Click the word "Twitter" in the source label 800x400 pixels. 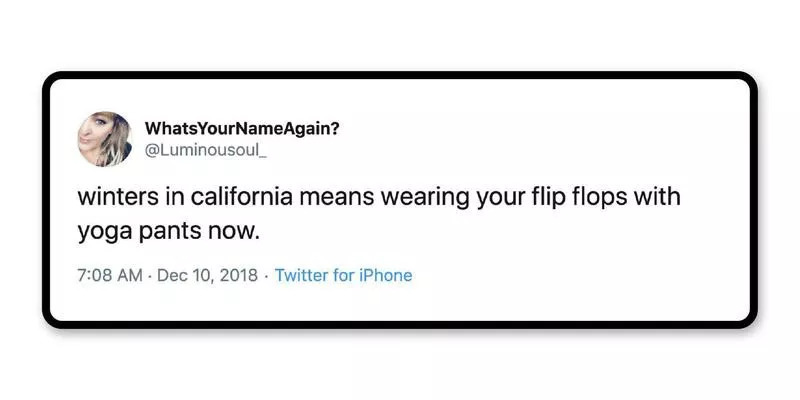pyautogui.click(x=302, y=275)
